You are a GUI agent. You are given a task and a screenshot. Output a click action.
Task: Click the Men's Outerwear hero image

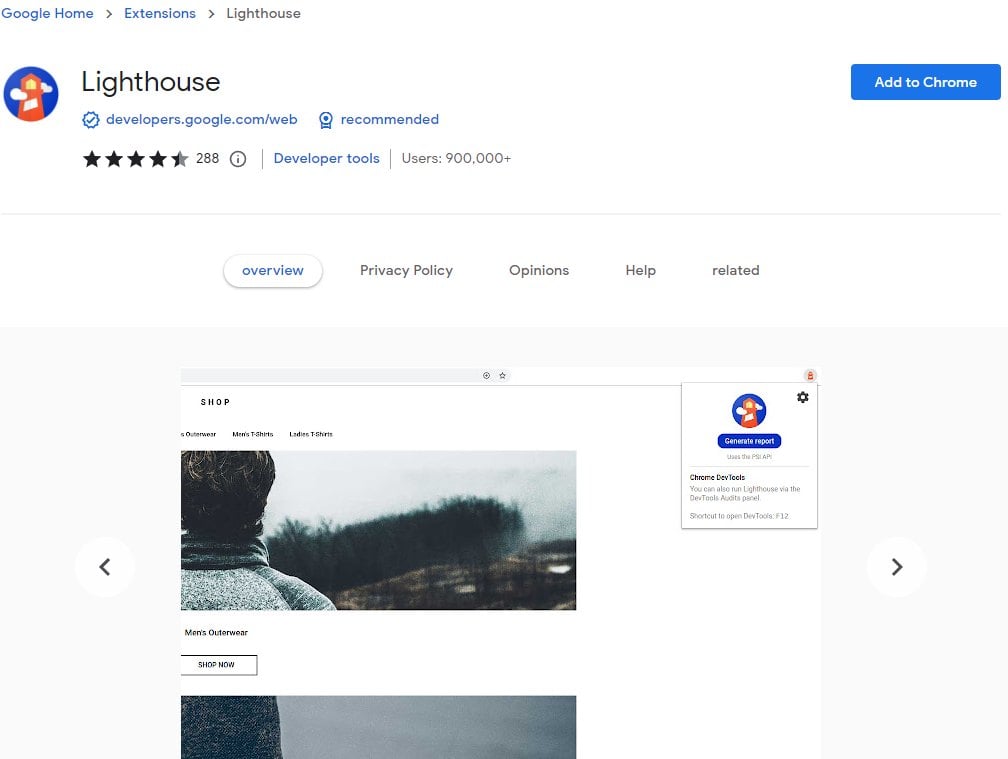[379, 530]
